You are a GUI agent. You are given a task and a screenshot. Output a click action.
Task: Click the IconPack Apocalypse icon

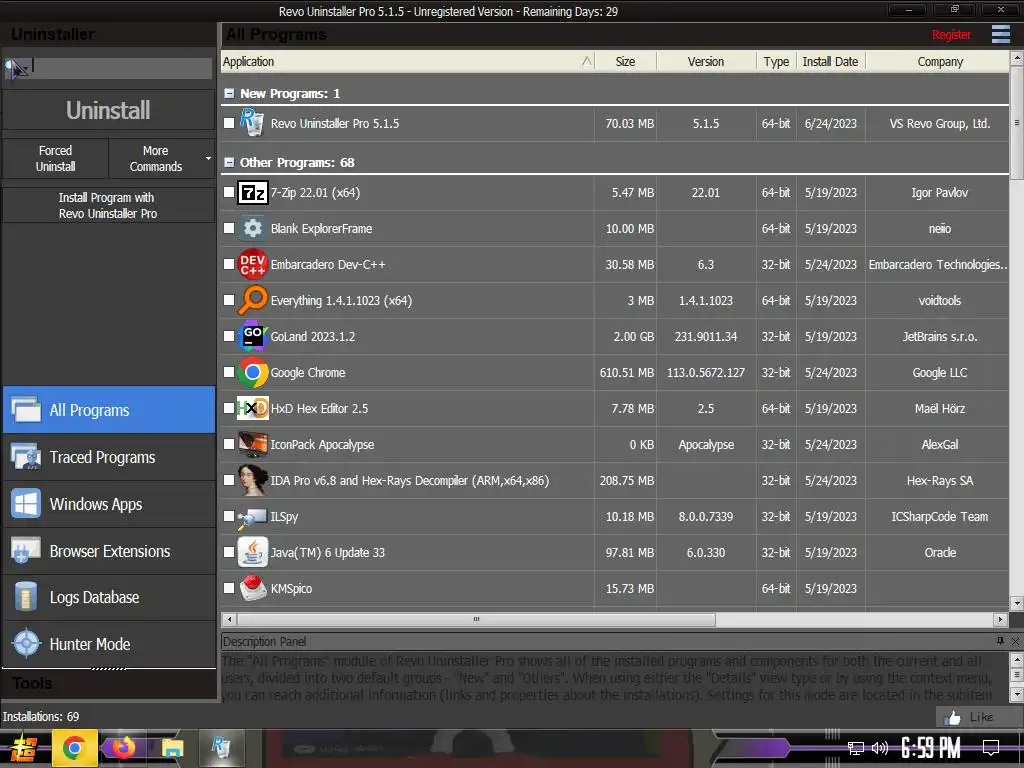click(253, 444)
